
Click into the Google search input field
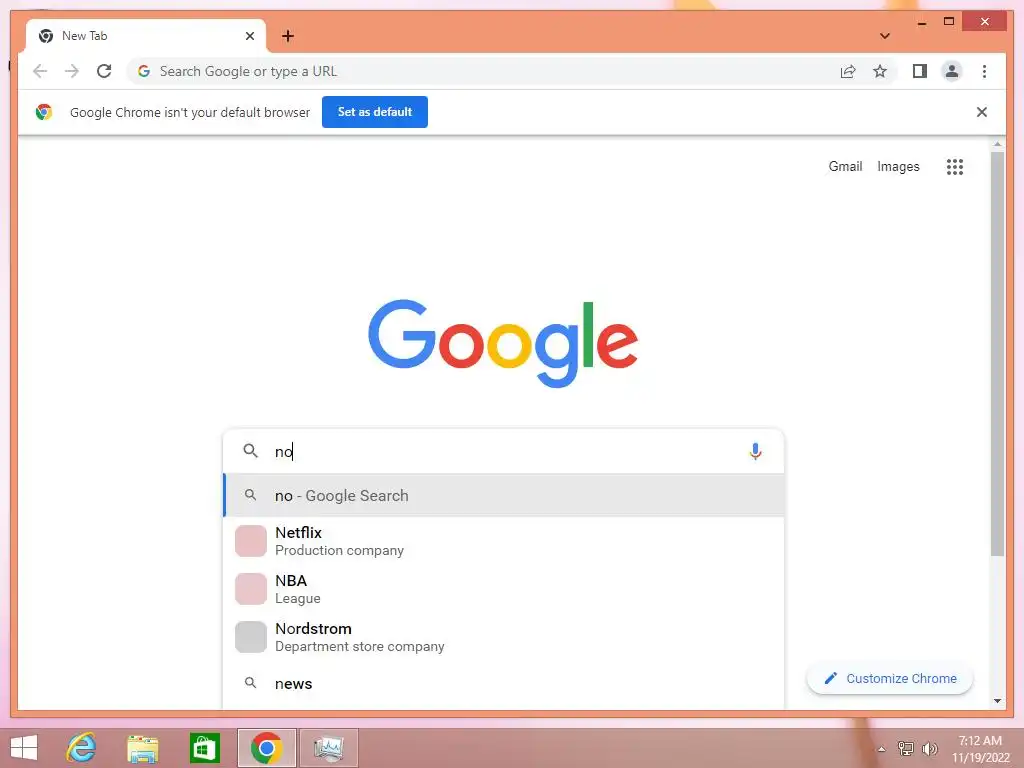[x=504, y=451]
